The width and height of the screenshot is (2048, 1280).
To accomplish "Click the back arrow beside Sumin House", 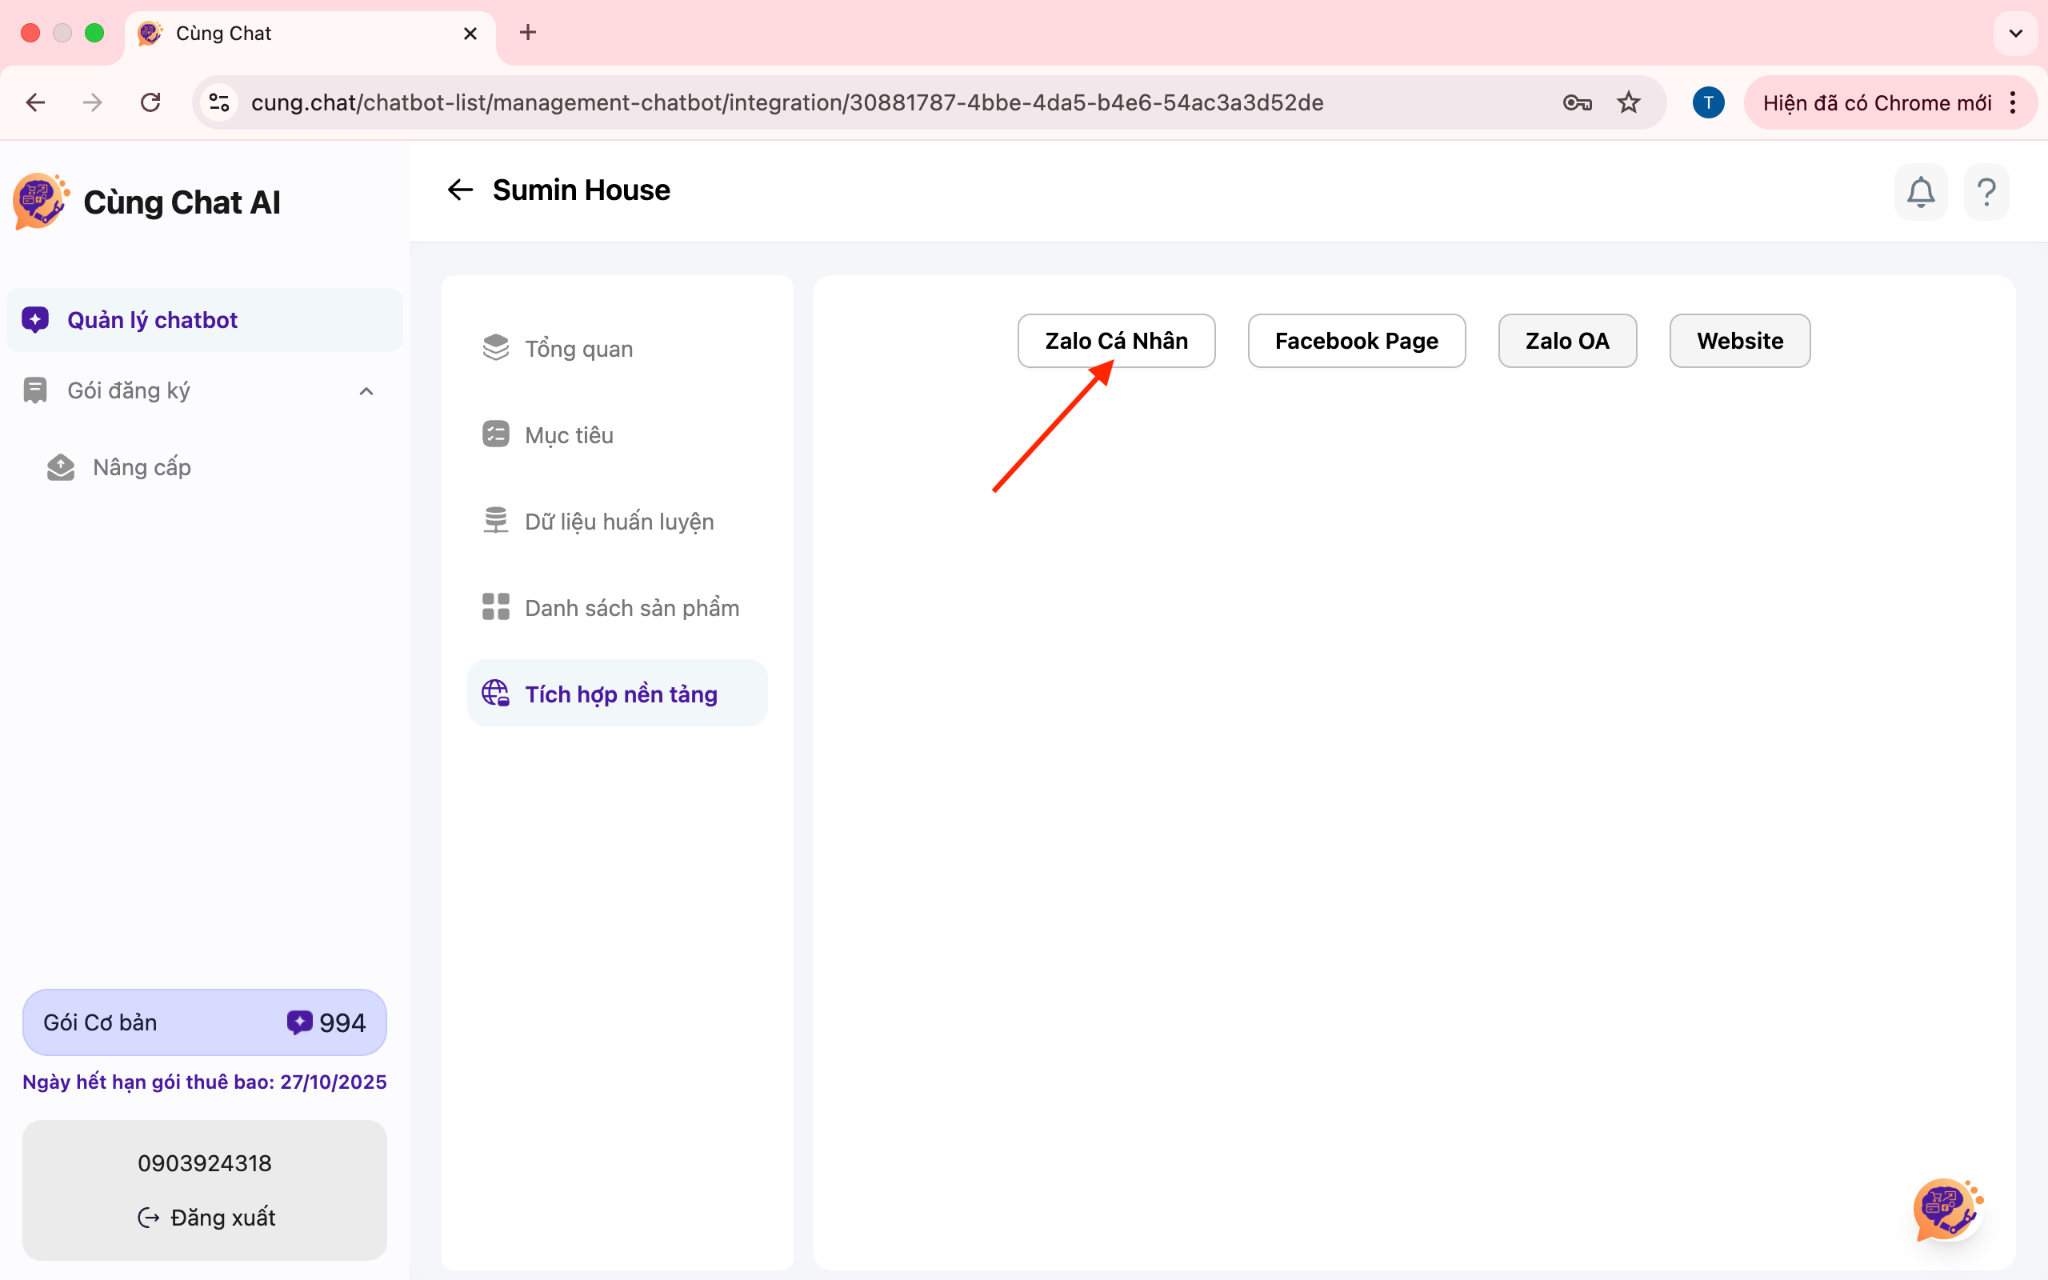I will click(460, 190).
